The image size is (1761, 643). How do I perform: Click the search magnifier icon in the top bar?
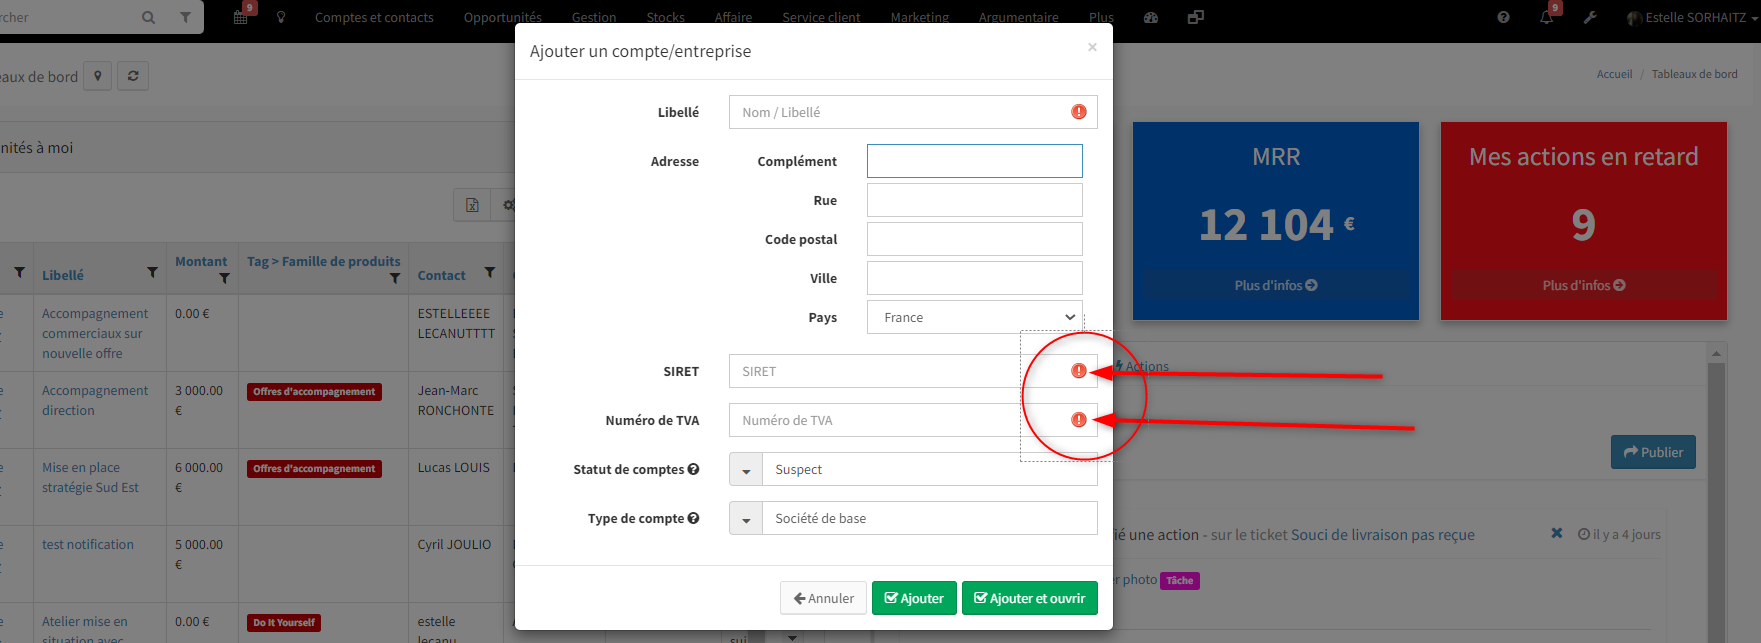[148, 17]
